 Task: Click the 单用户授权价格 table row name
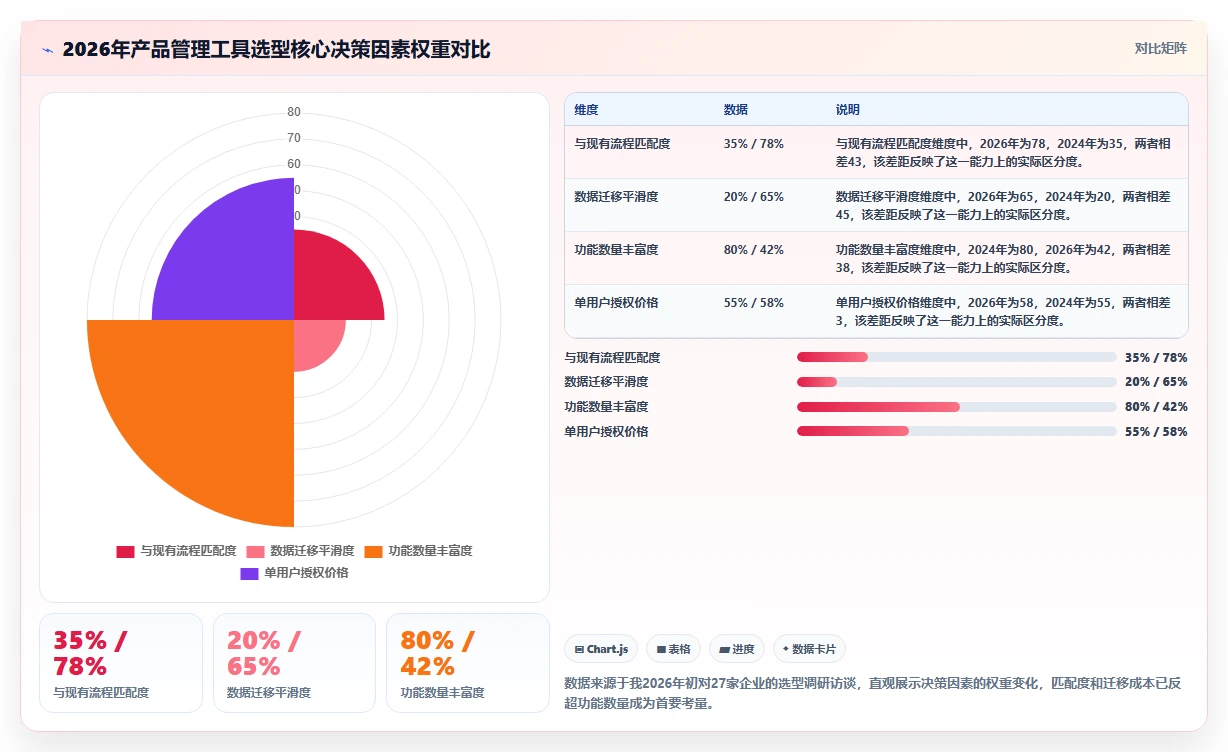(x=616, y=303)
